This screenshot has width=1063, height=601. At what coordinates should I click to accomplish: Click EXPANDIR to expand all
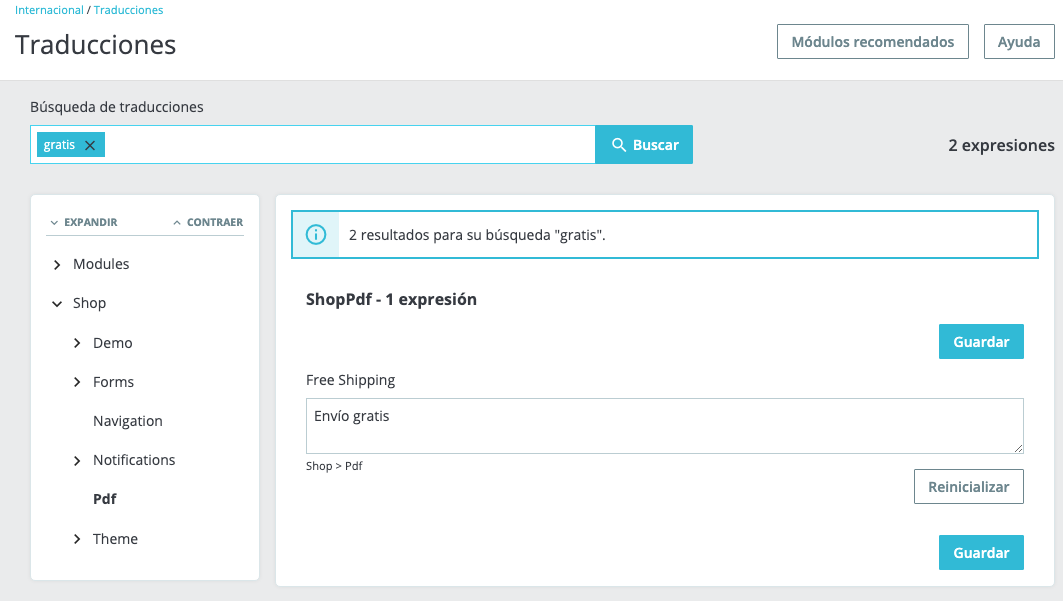pyautogui.click(x=84, y=222)
